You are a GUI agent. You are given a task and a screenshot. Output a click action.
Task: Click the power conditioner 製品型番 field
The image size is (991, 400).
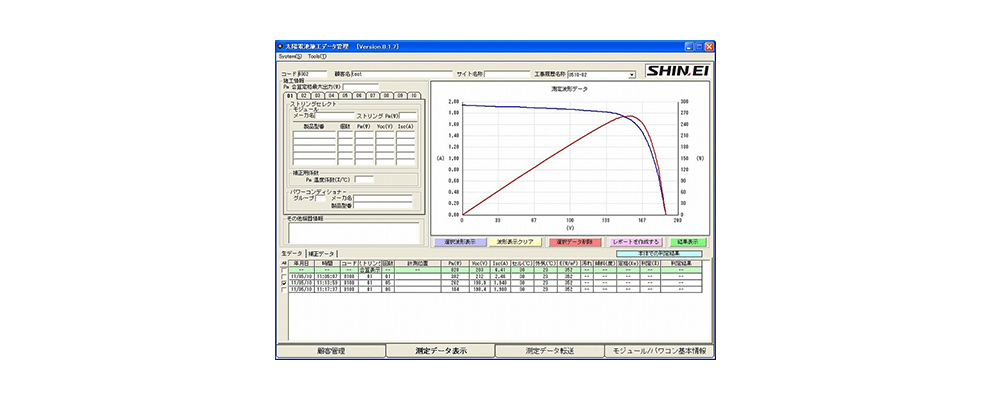click(383, 205)
